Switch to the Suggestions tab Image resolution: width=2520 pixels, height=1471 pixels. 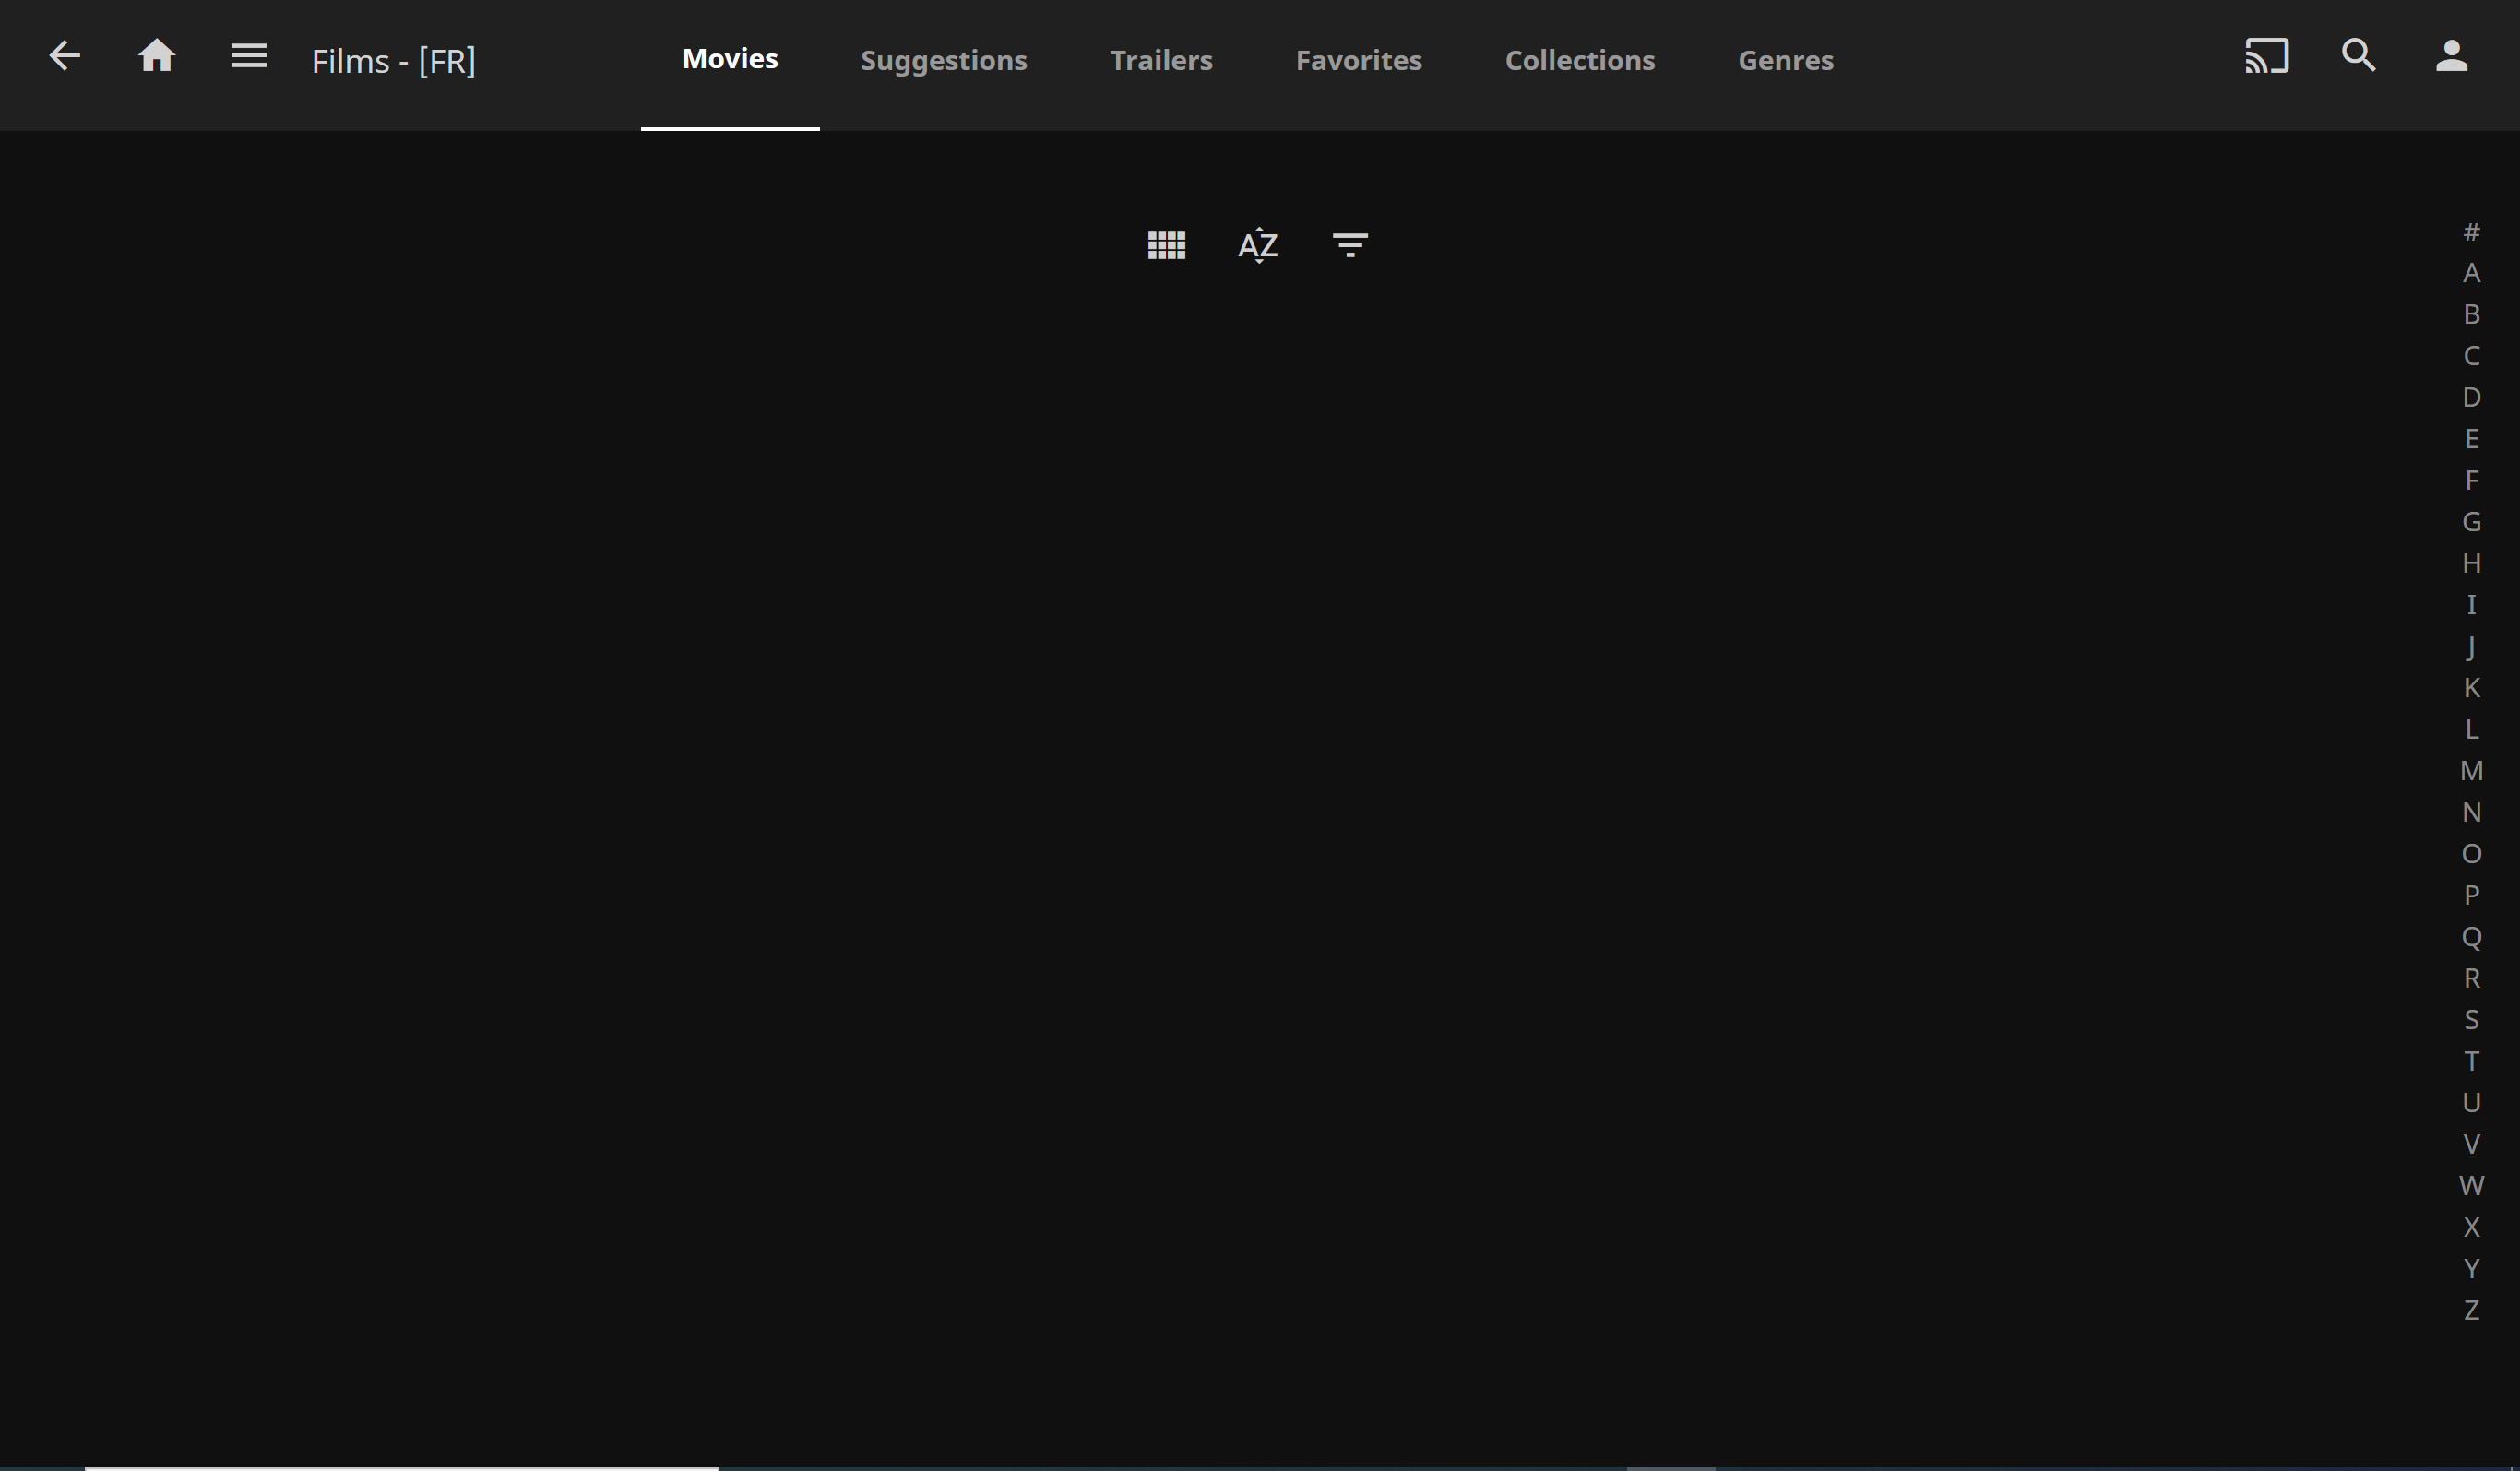coord(943,60)
